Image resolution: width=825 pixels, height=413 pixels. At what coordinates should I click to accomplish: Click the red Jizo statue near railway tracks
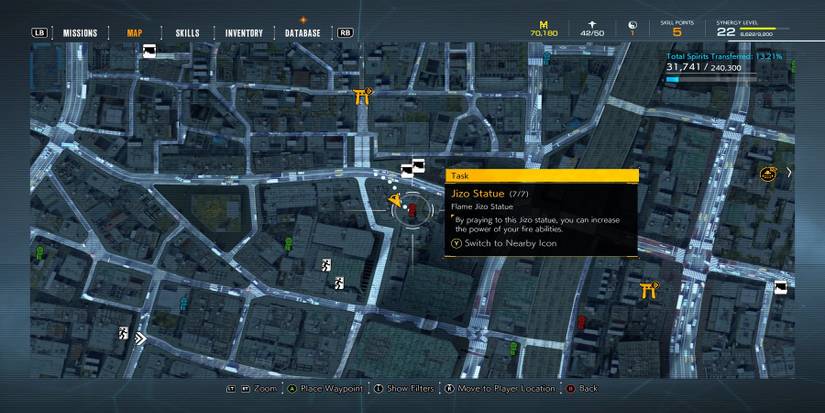tap(581, 321)
